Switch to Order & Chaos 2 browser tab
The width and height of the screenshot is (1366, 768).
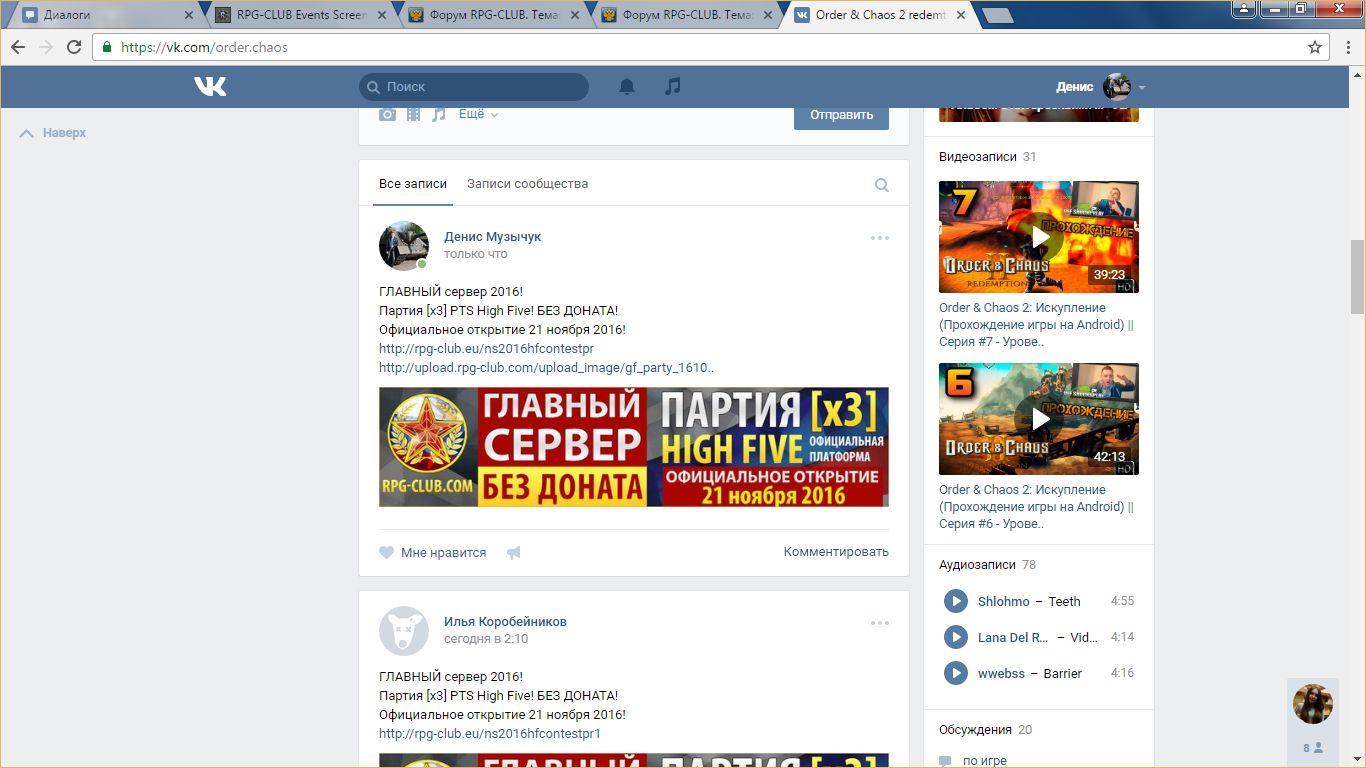880,15
